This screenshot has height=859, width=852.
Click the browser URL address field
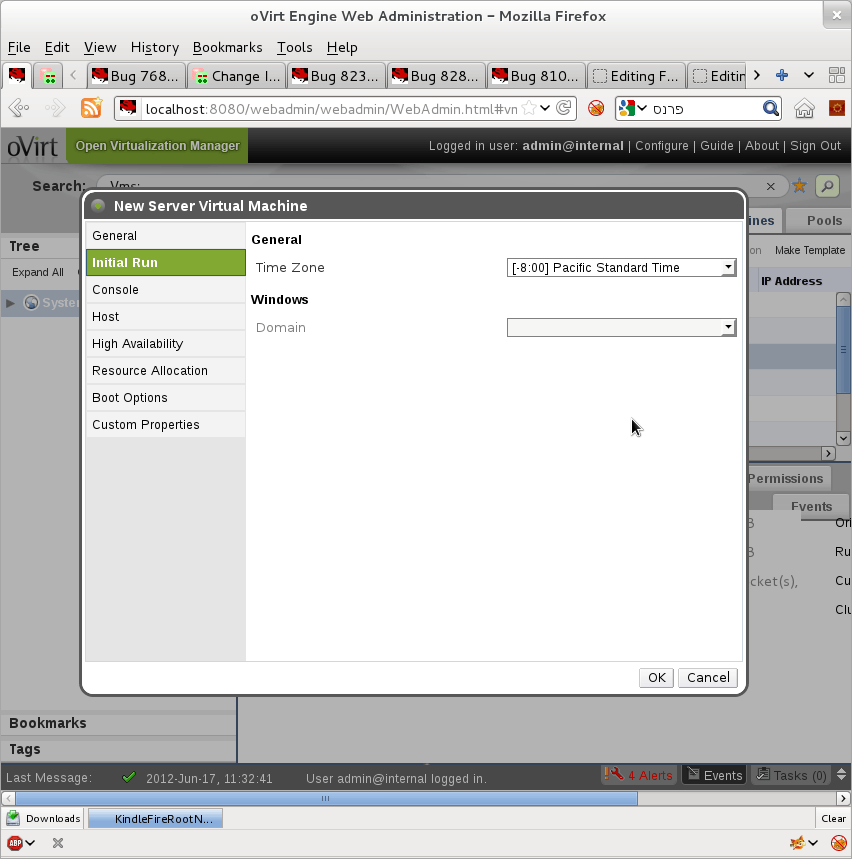coord(330,108)
